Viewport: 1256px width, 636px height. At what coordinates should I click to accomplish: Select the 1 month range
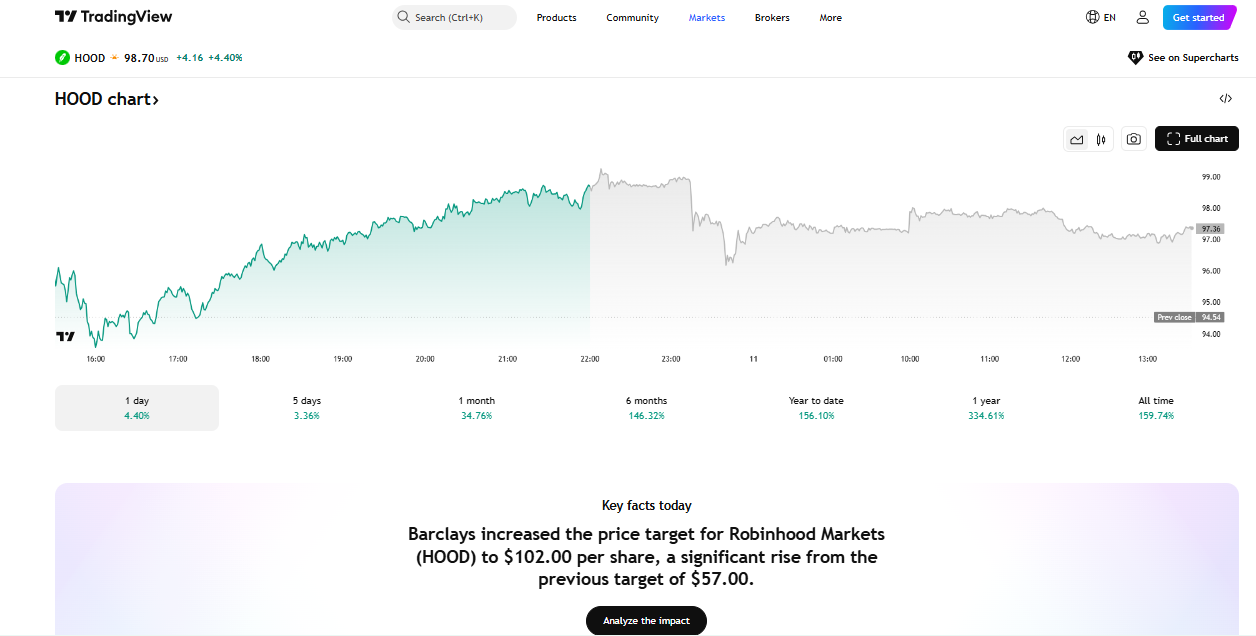pos(477,408)
